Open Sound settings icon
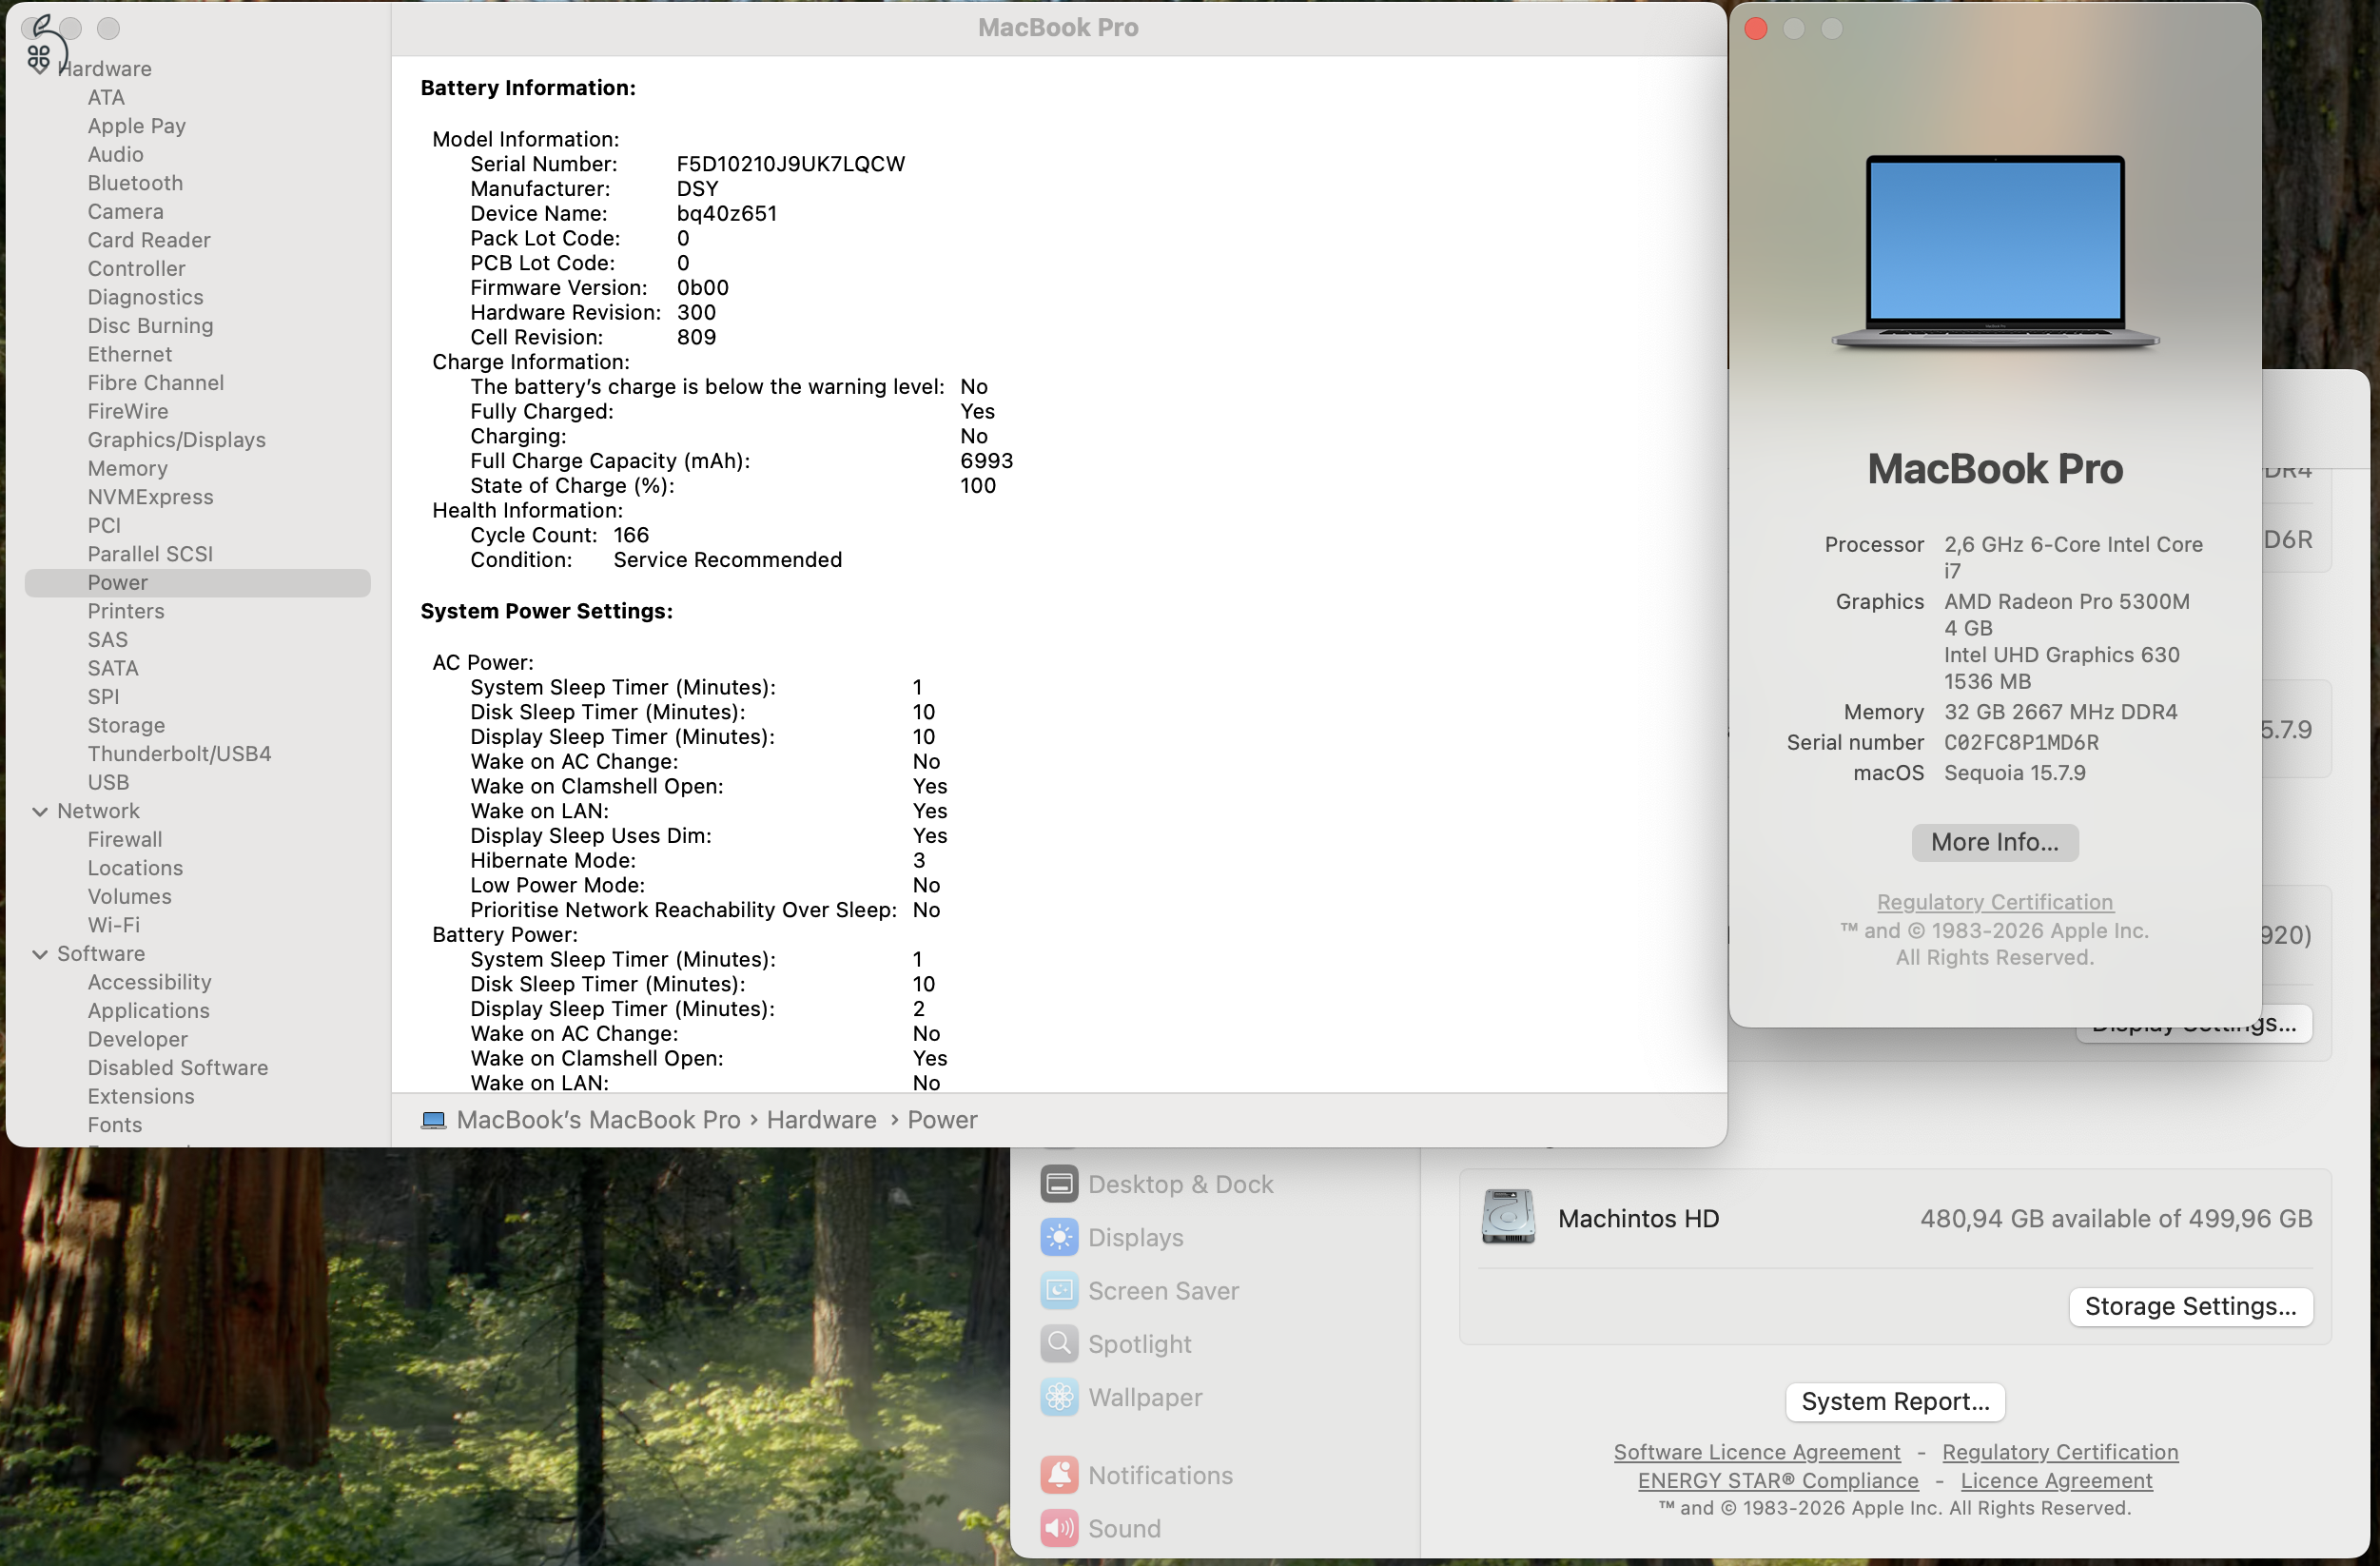The width and height of the screenshot is (2380, 1566). pos(1059,1528)
